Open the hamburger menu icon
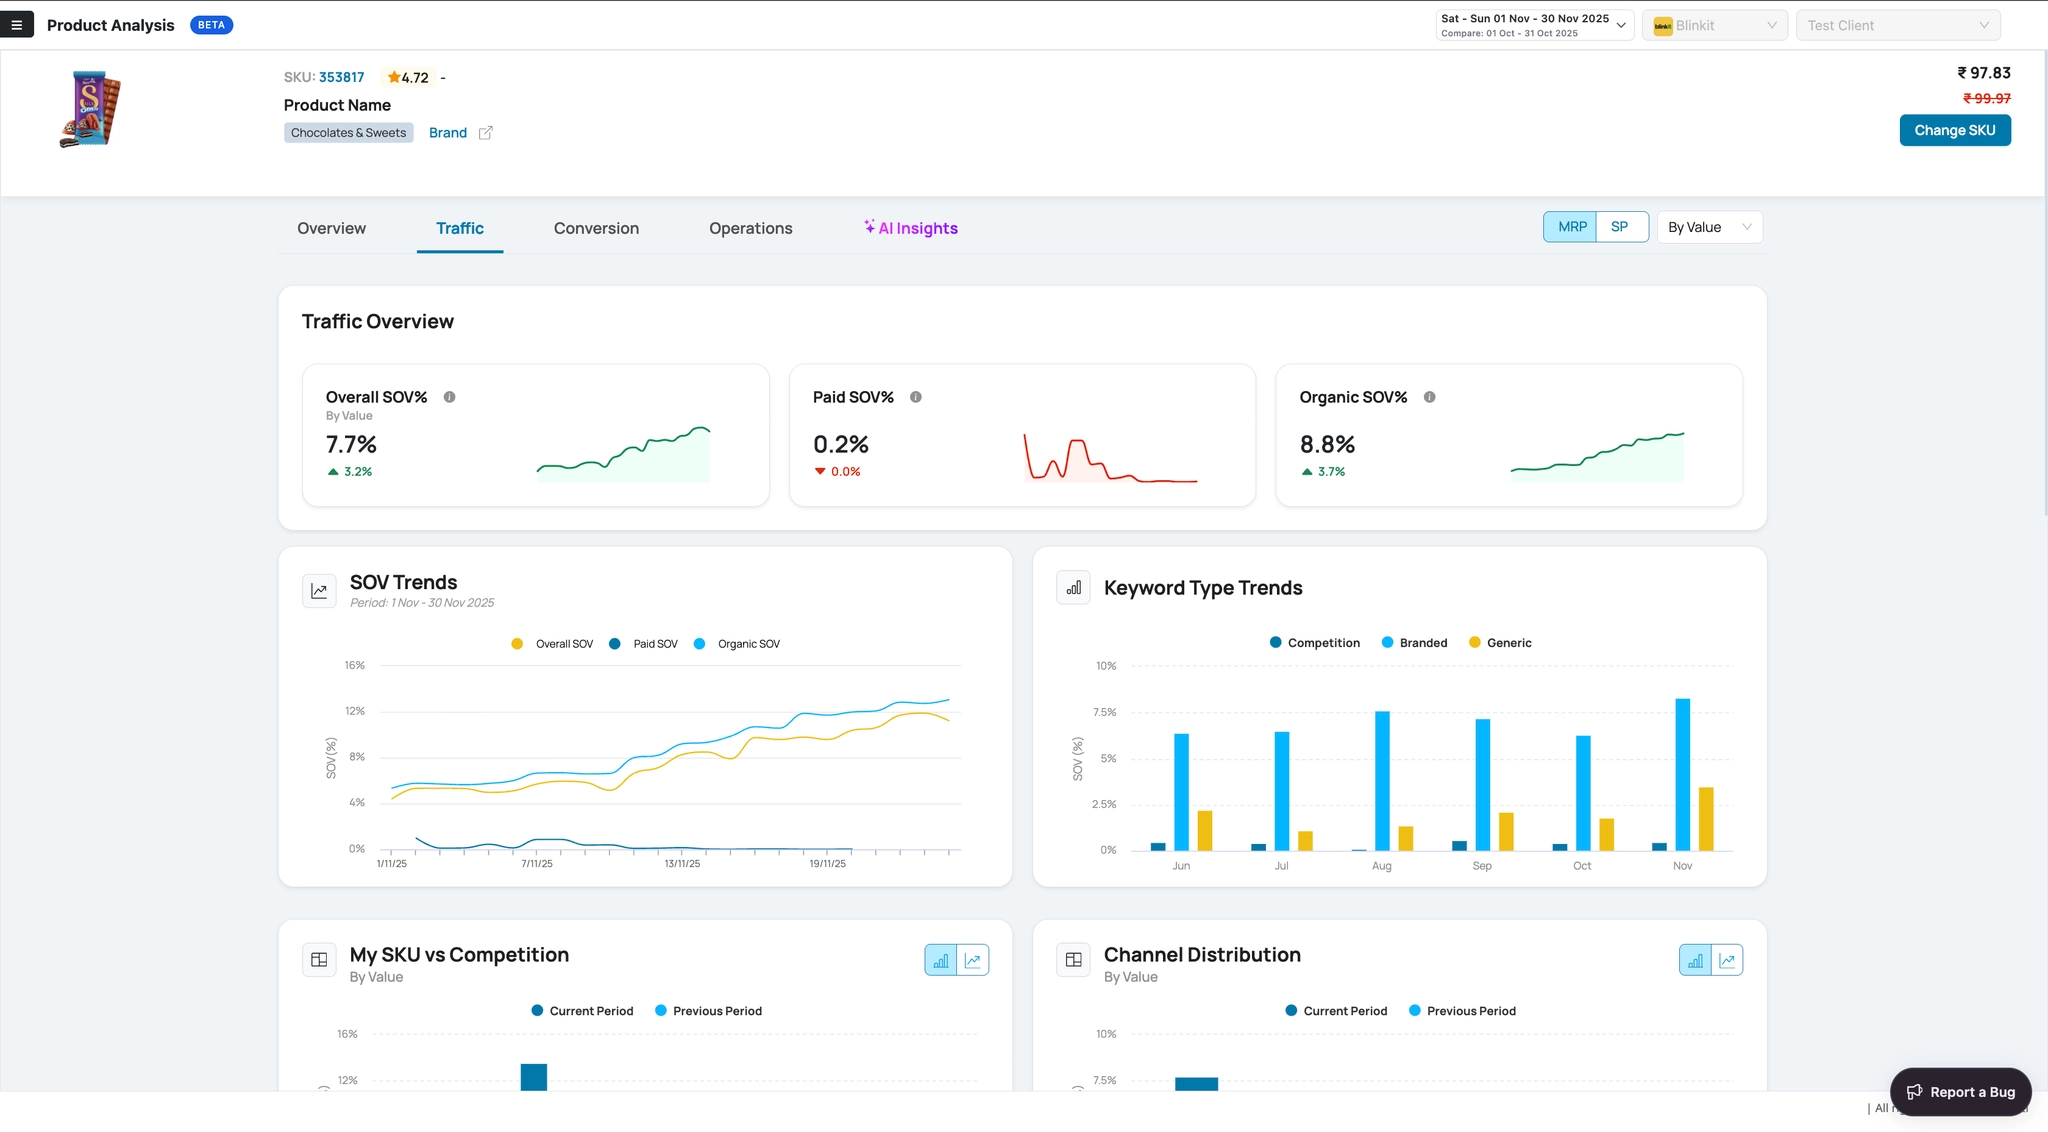 [x=16, y=25]
